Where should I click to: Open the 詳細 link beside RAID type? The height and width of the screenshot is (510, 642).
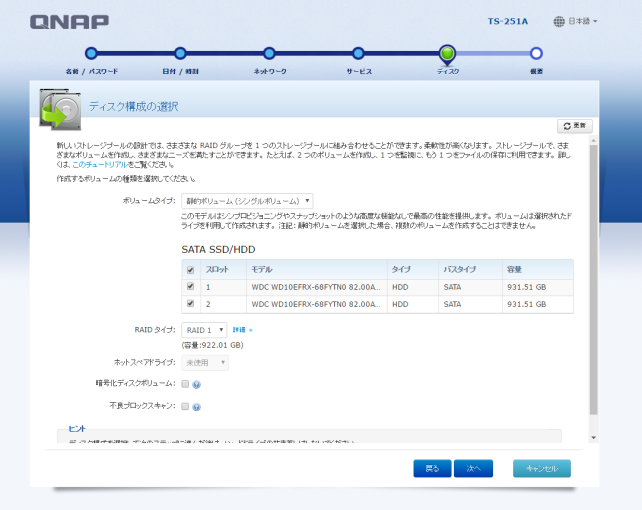point(242,330)
